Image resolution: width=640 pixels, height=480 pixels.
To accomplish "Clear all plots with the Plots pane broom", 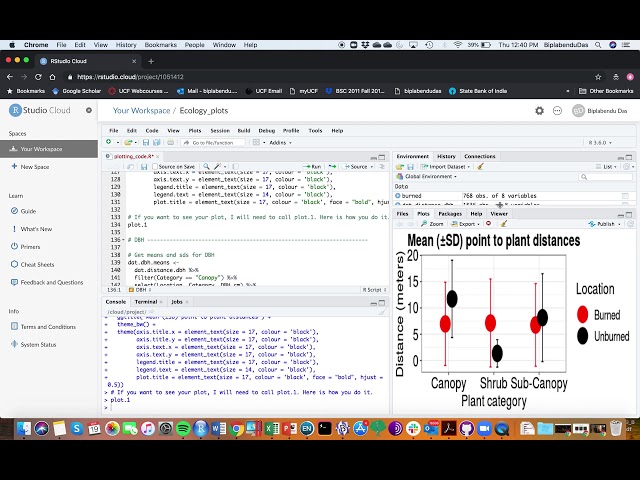I will coord(504,224).
